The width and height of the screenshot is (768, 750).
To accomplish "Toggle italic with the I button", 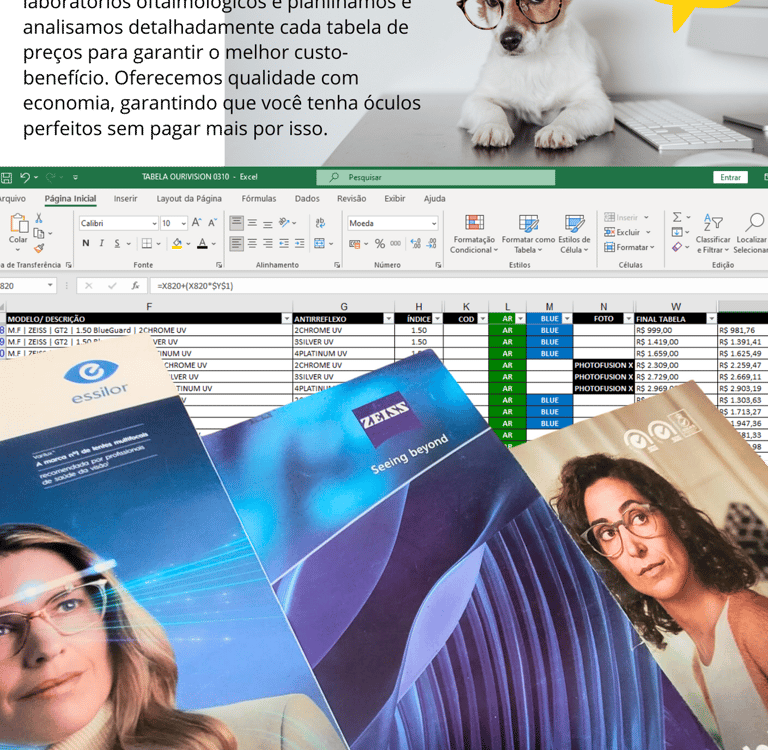I will [x=101, y=243].
